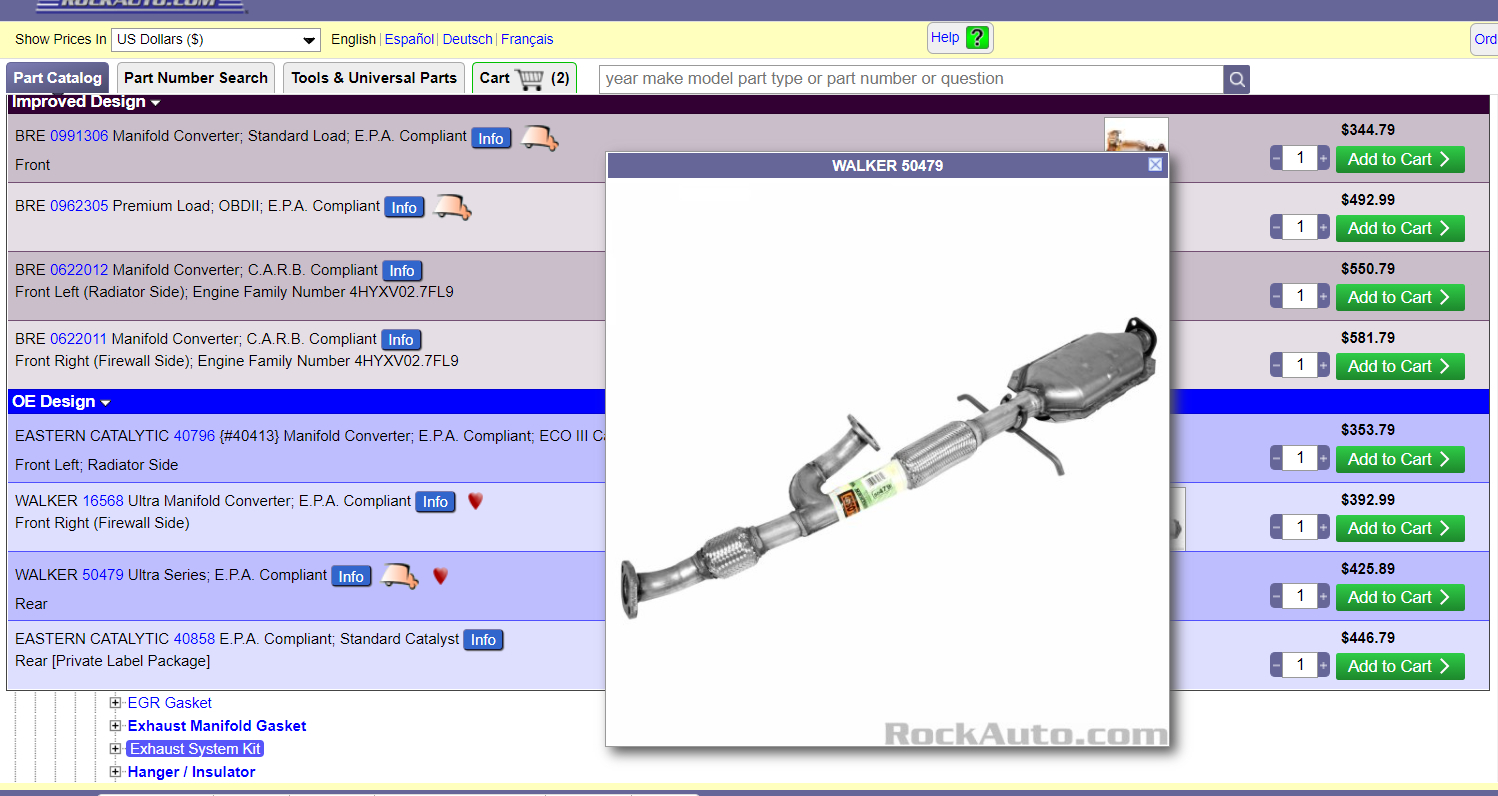Add the $425.89 part to cart
Screen dimensions: 1498x796
point(1400,597)
